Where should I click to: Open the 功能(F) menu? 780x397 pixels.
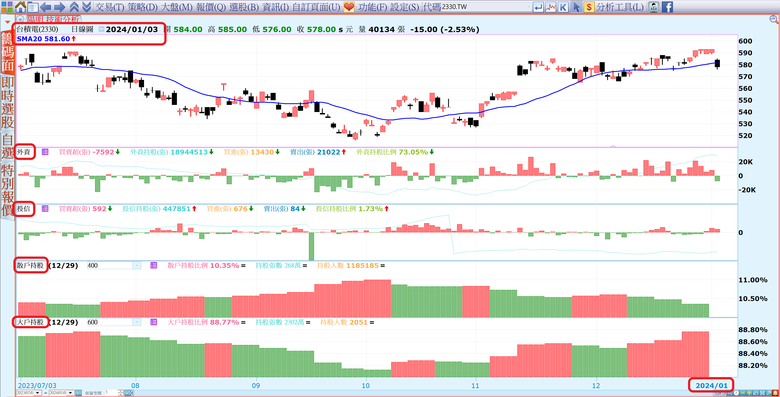coord(373,7)
